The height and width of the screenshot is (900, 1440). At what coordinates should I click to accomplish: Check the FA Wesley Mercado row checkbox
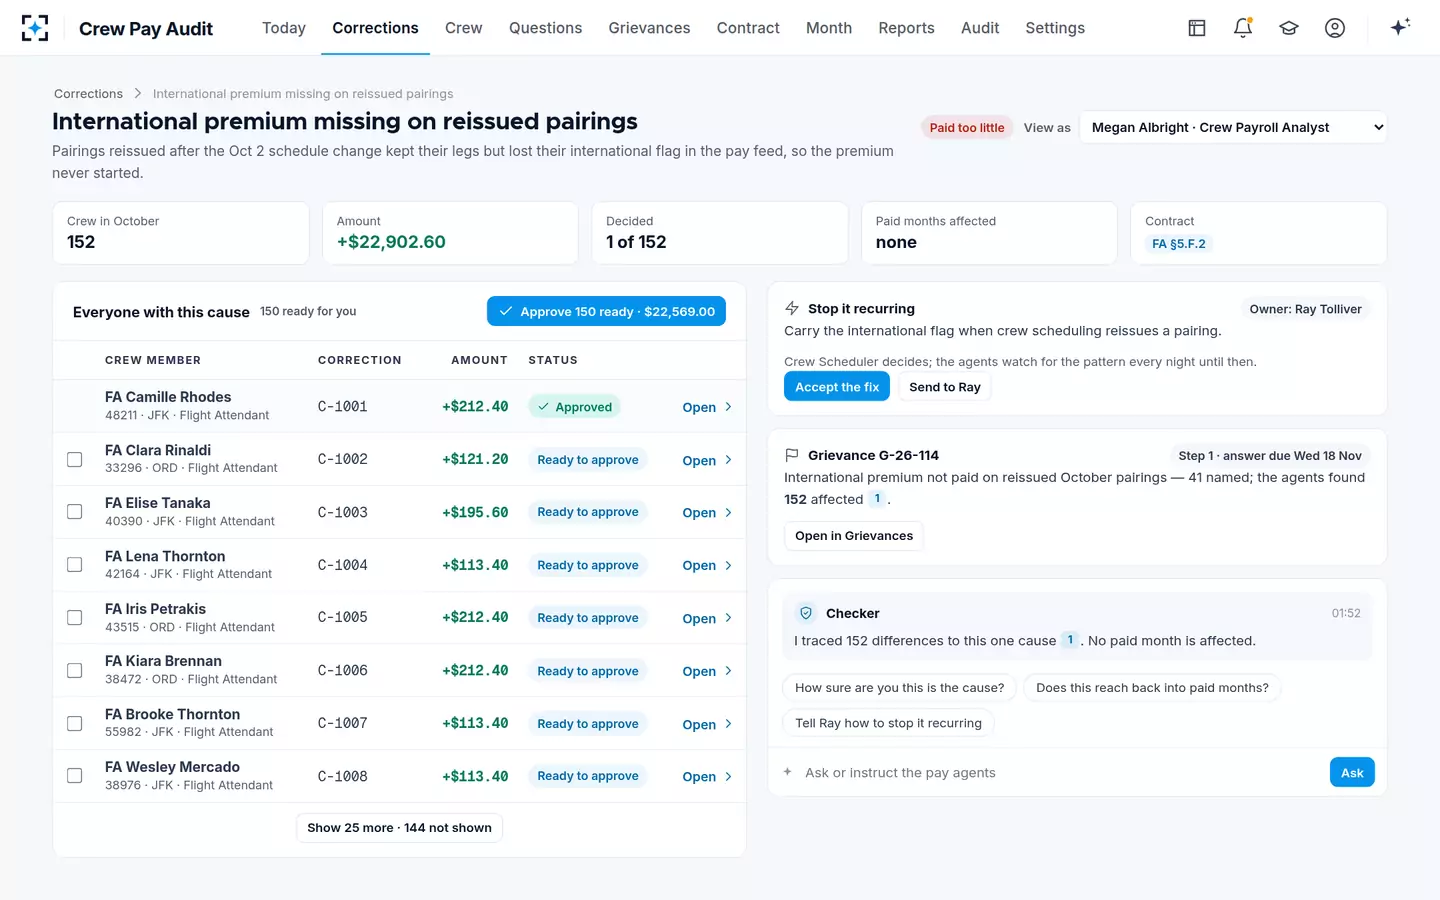75,776
